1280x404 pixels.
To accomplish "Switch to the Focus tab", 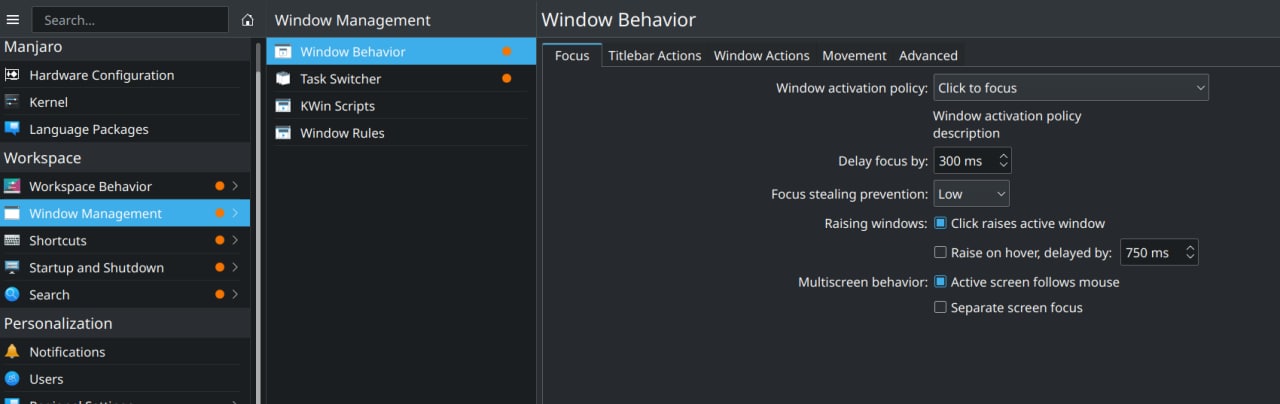I will pyautogui.click(x=572, y=55).
